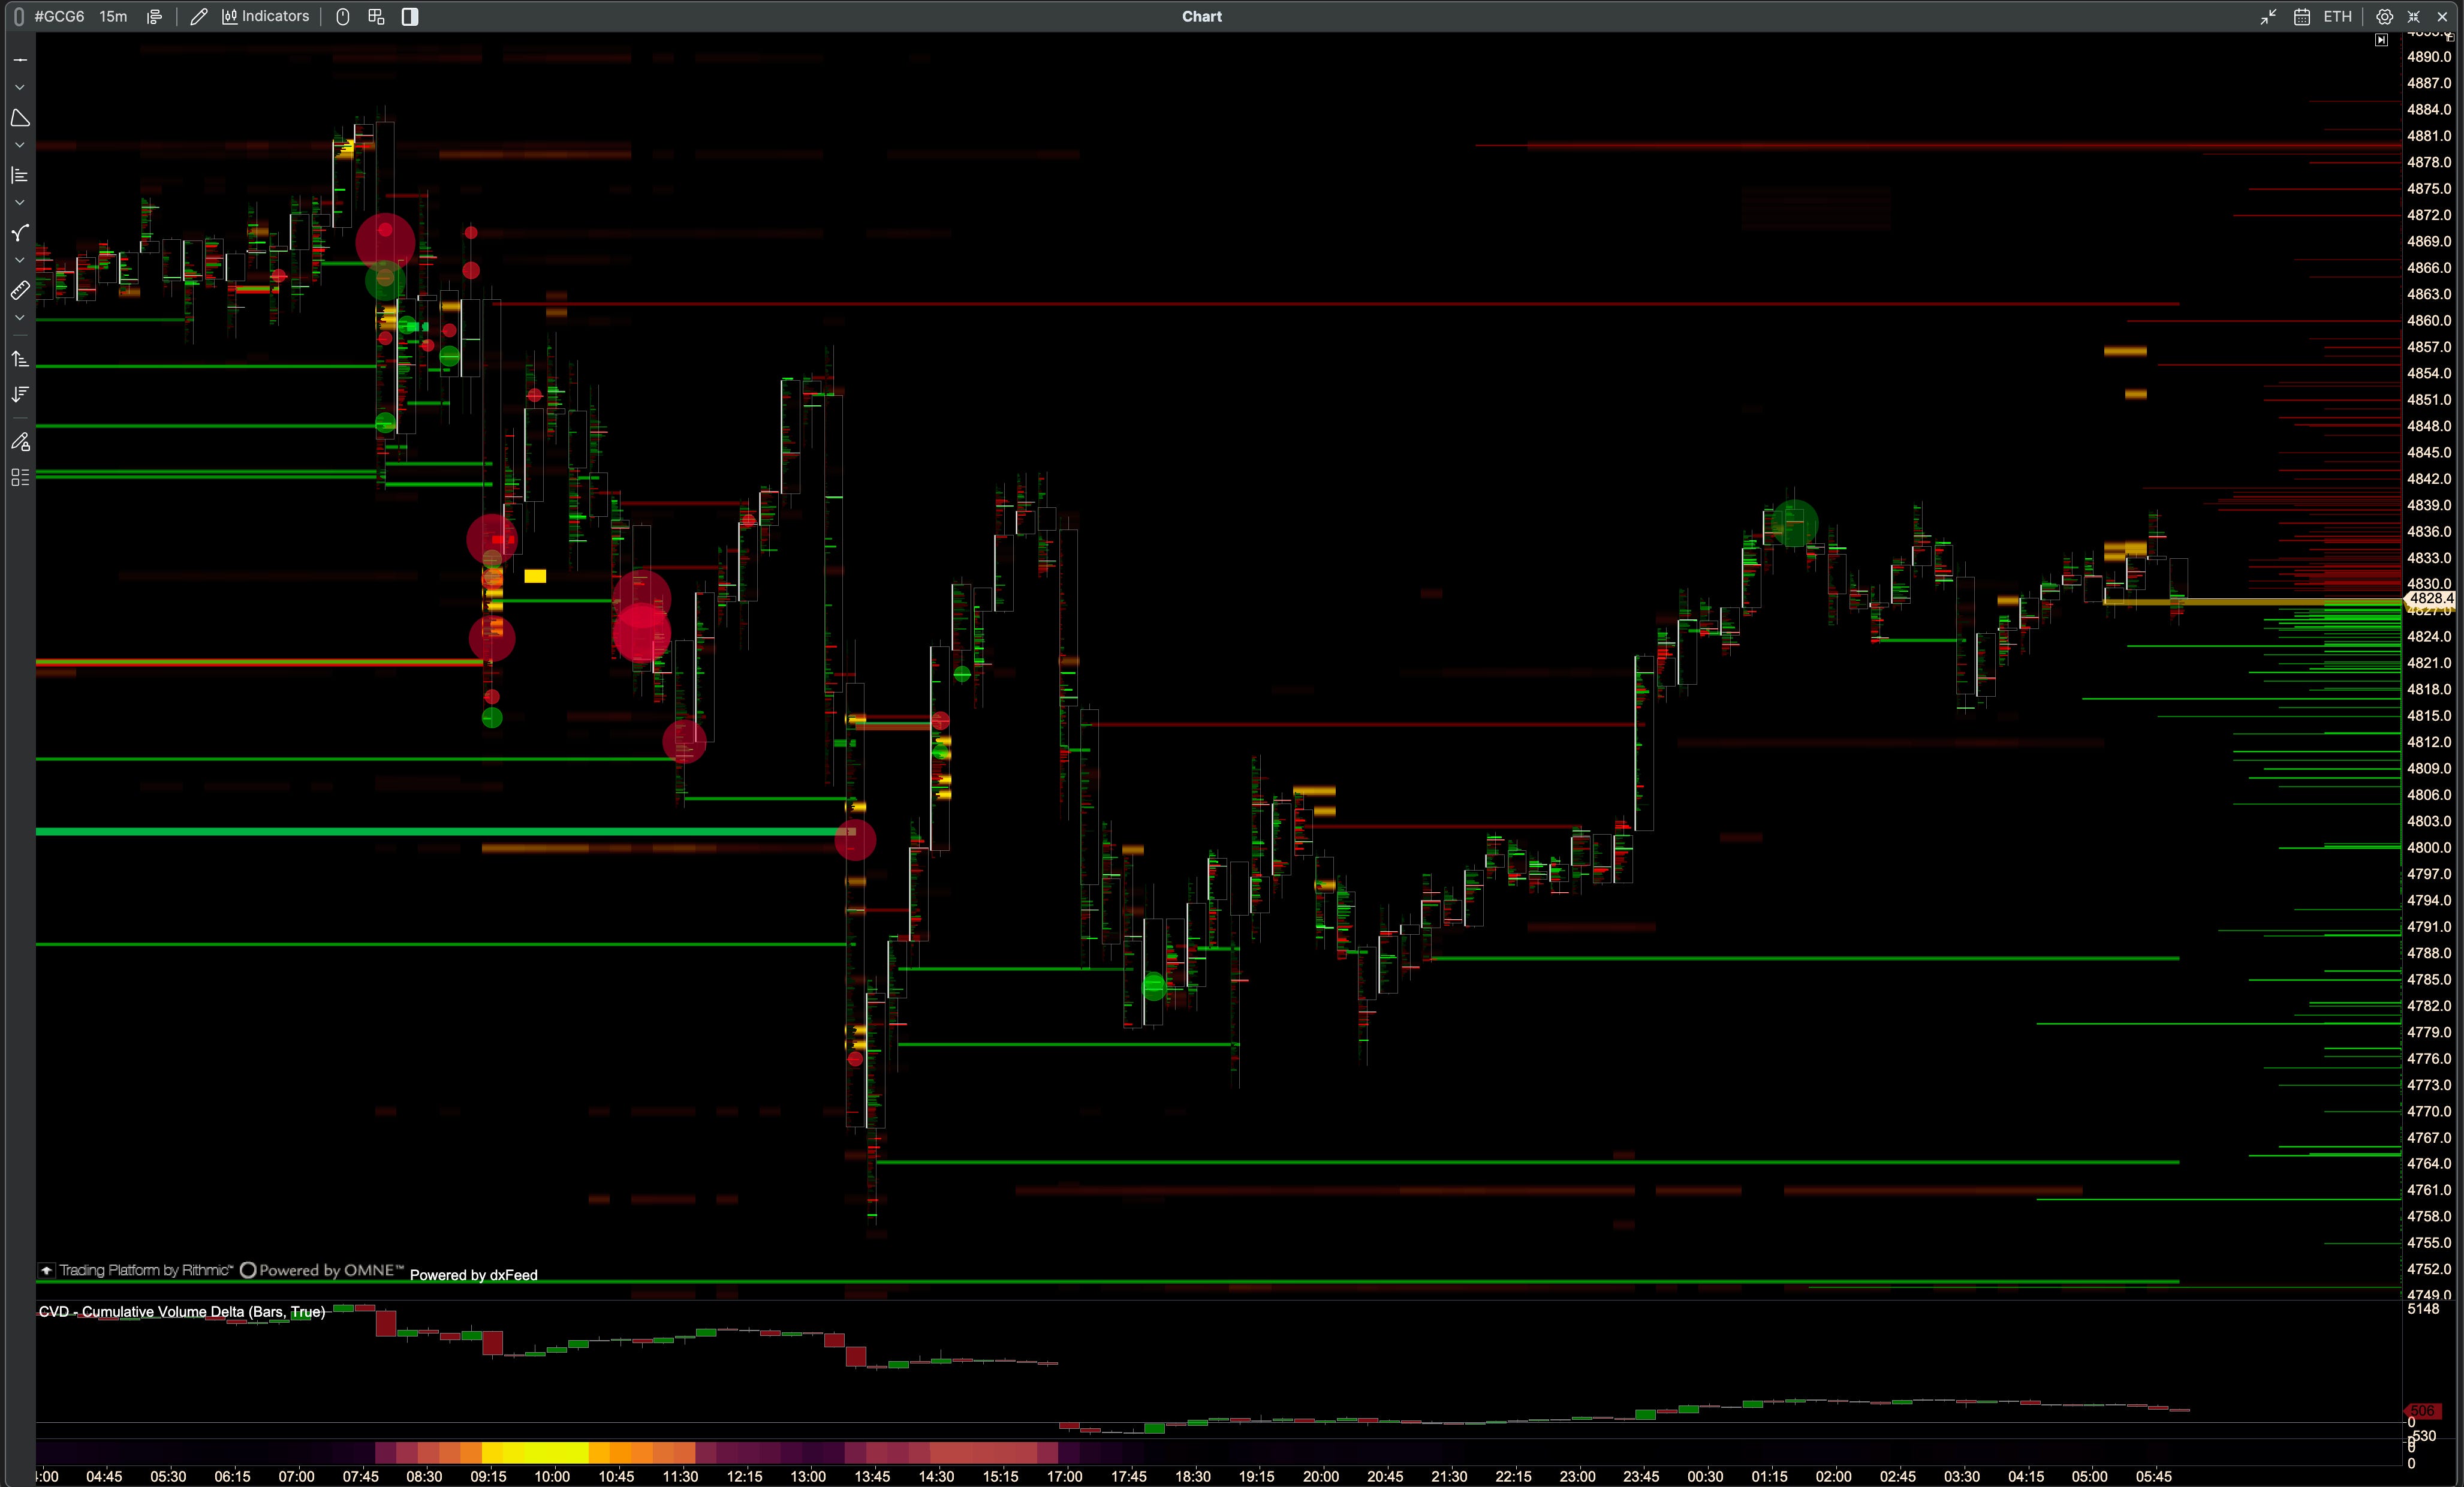Expand chevron below the ruler tool

[19, 318]
